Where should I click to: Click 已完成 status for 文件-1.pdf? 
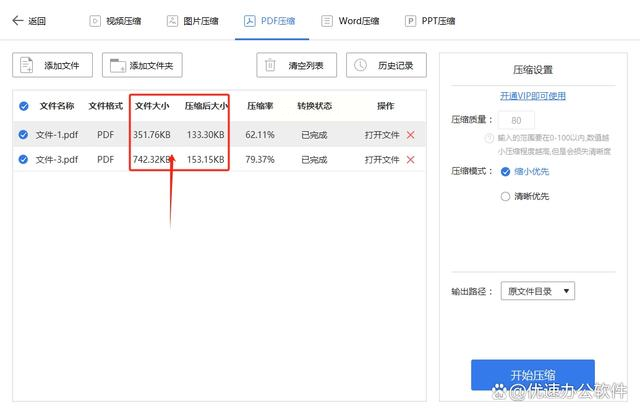[x=314, y=135]
